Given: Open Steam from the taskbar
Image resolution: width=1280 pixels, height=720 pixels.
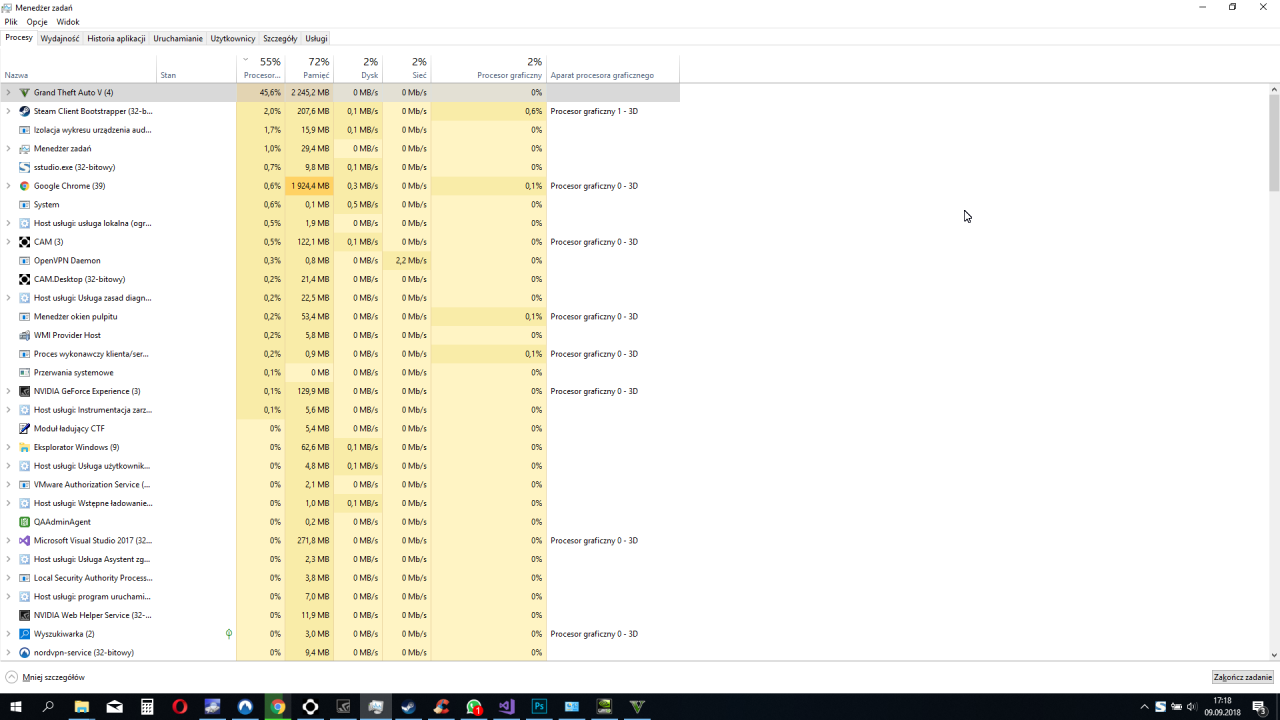Looking at the screenshot, I should tap(409, 706).
